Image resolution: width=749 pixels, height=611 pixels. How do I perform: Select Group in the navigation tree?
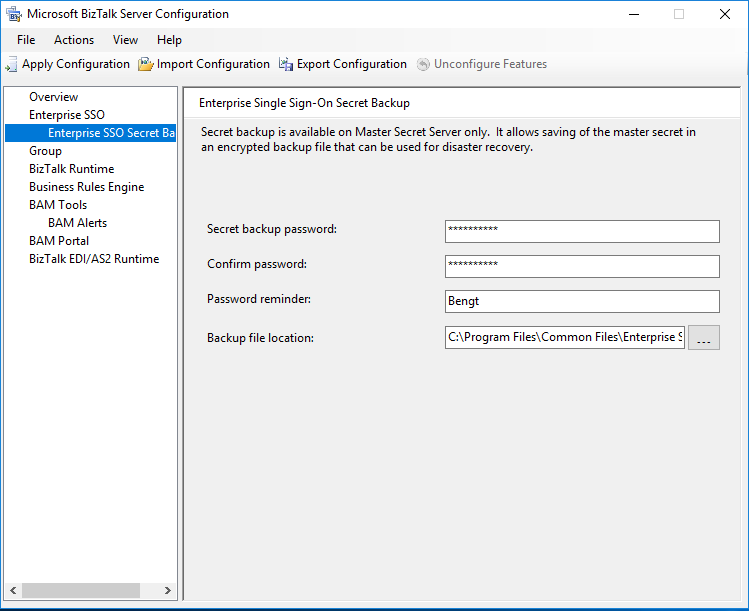pos(45,151)
